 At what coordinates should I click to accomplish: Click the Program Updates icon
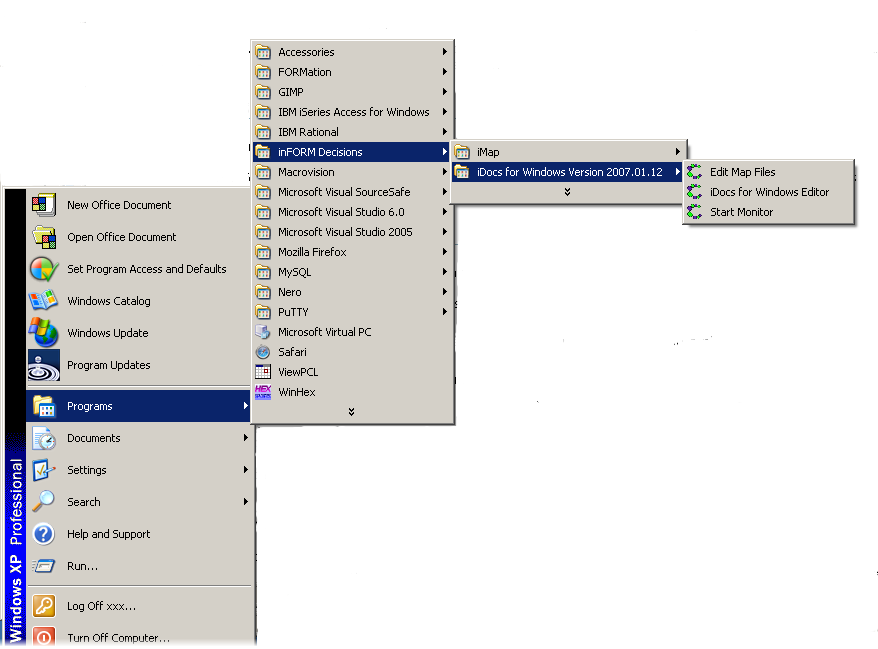[44, 365]
